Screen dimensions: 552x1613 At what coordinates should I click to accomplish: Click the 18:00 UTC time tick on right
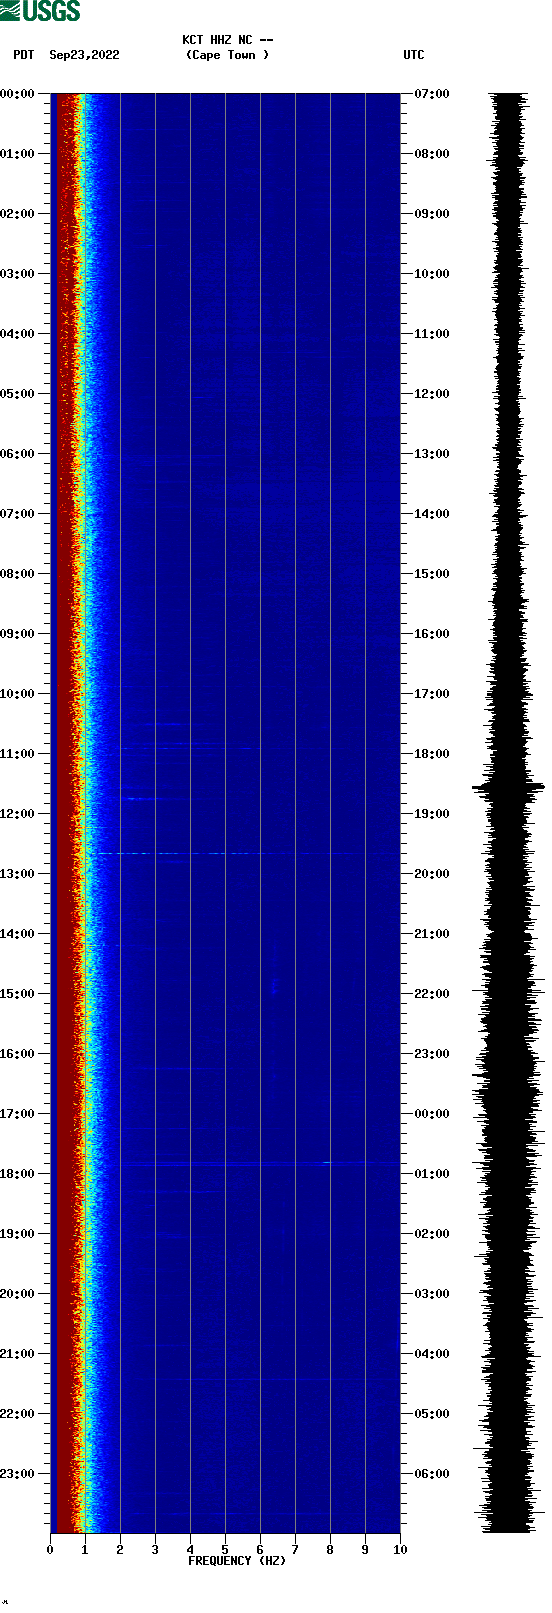(x=432, y=754)
